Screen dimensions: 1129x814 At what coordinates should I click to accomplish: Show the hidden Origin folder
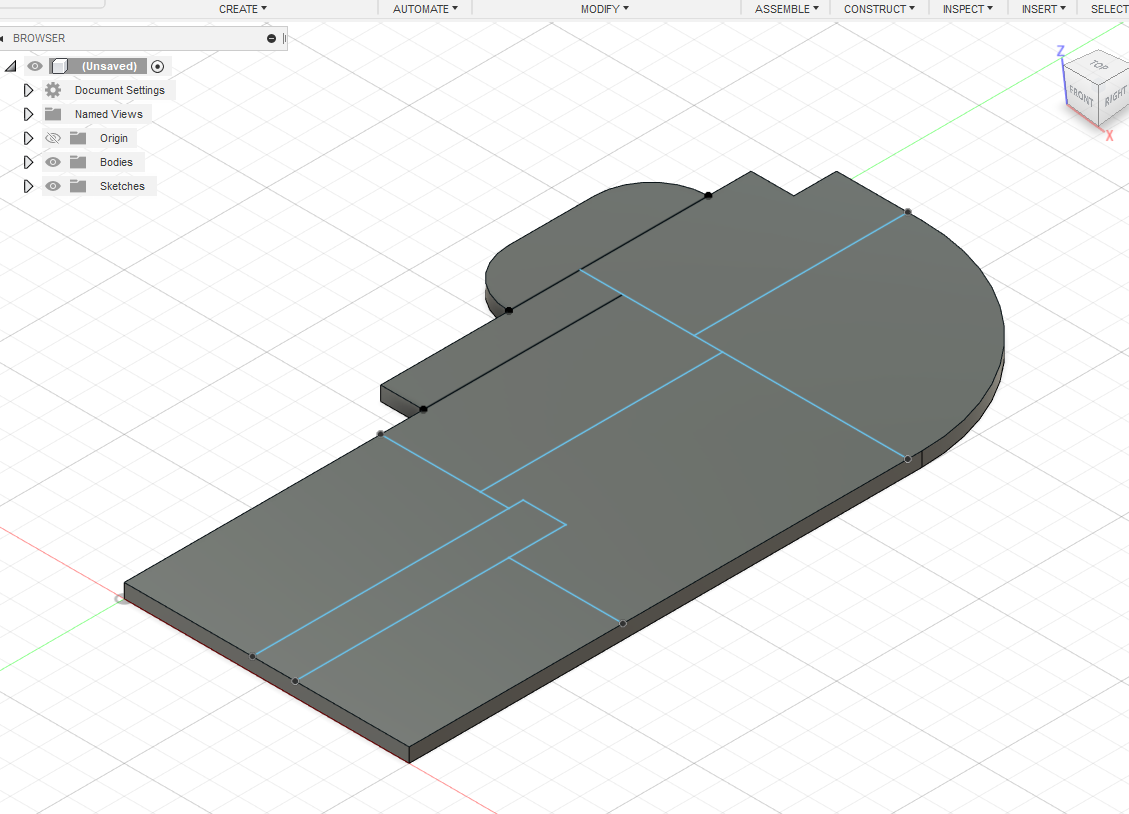click(53, 137)
